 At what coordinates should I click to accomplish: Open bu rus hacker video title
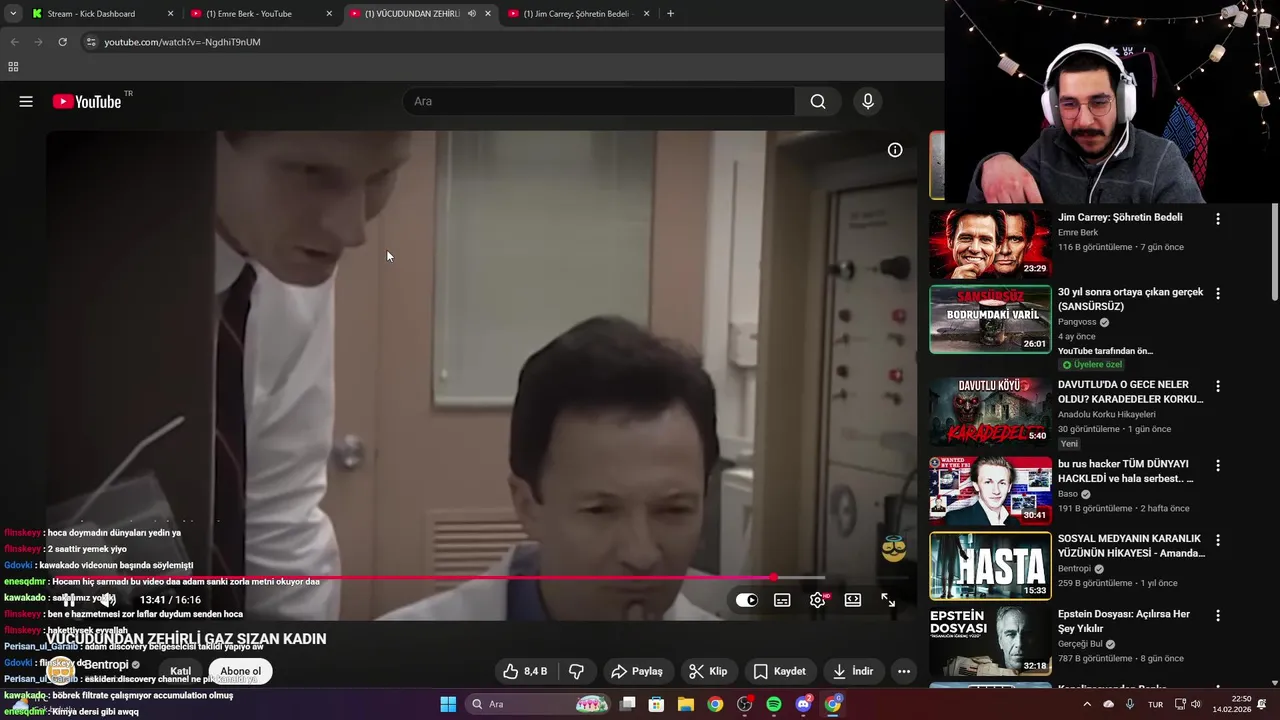coord(1126,471)
